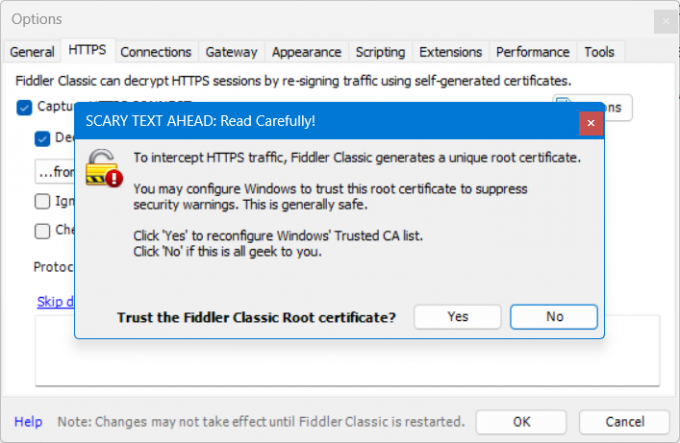Screen dimensions: 680x443
Task: Open the Scripting tab
Action: 380,52
